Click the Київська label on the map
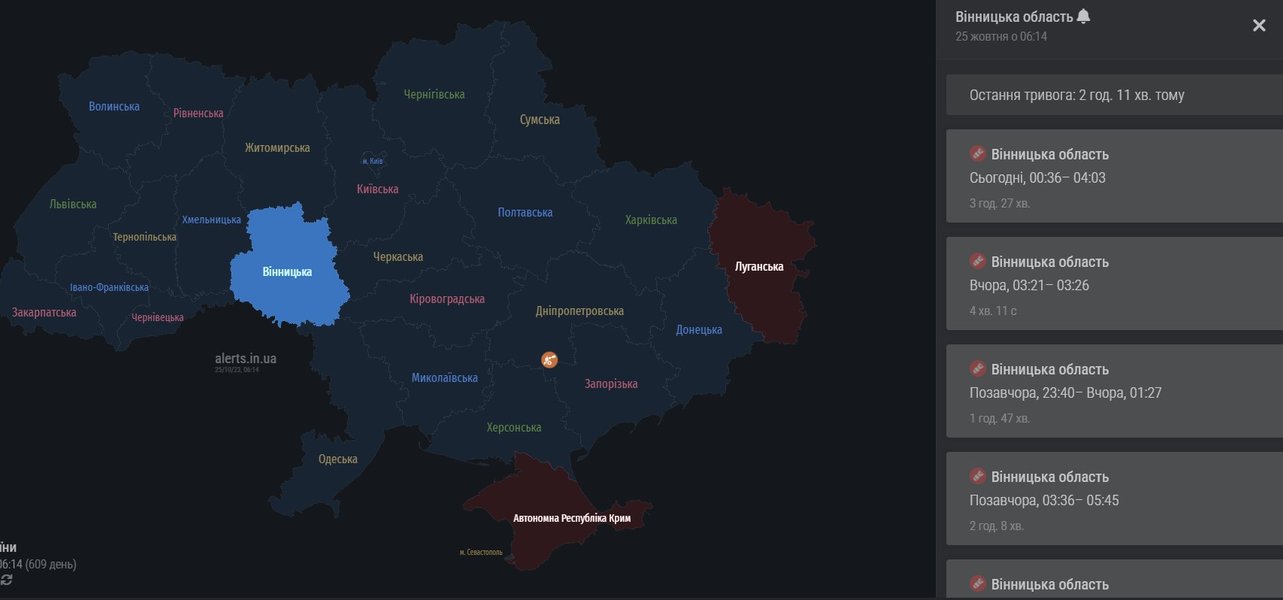Screen dimensions: 1283x600 [x=376, y=187]
